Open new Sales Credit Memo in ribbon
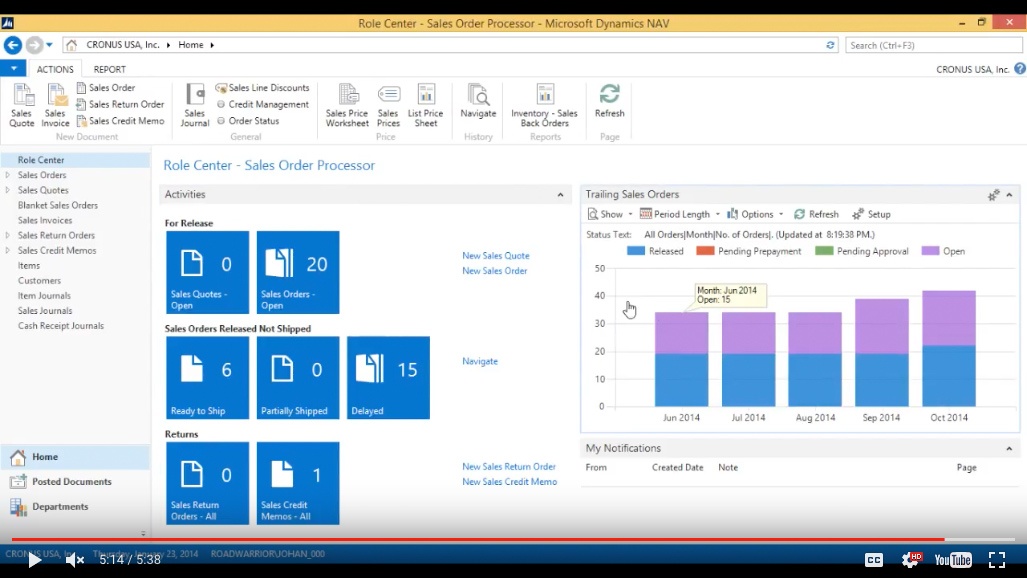Image resolution: width=1027 pixels, height=578 pixels. pos(120,121)
